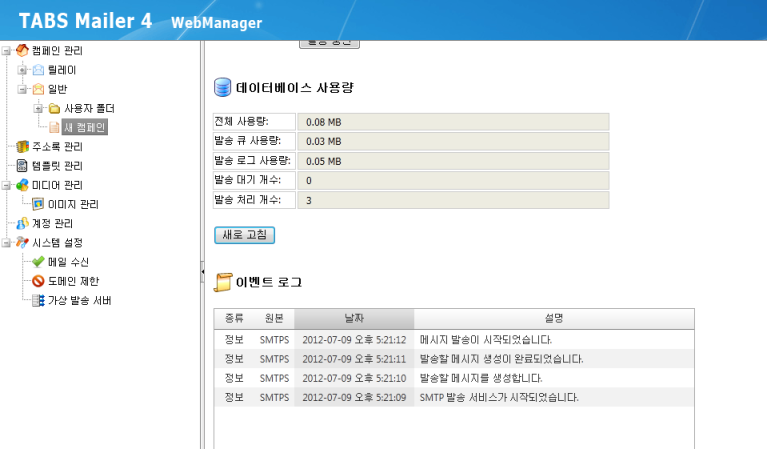
Task: Click the 계정 관리 users icon
Action: tap(22, 223)
